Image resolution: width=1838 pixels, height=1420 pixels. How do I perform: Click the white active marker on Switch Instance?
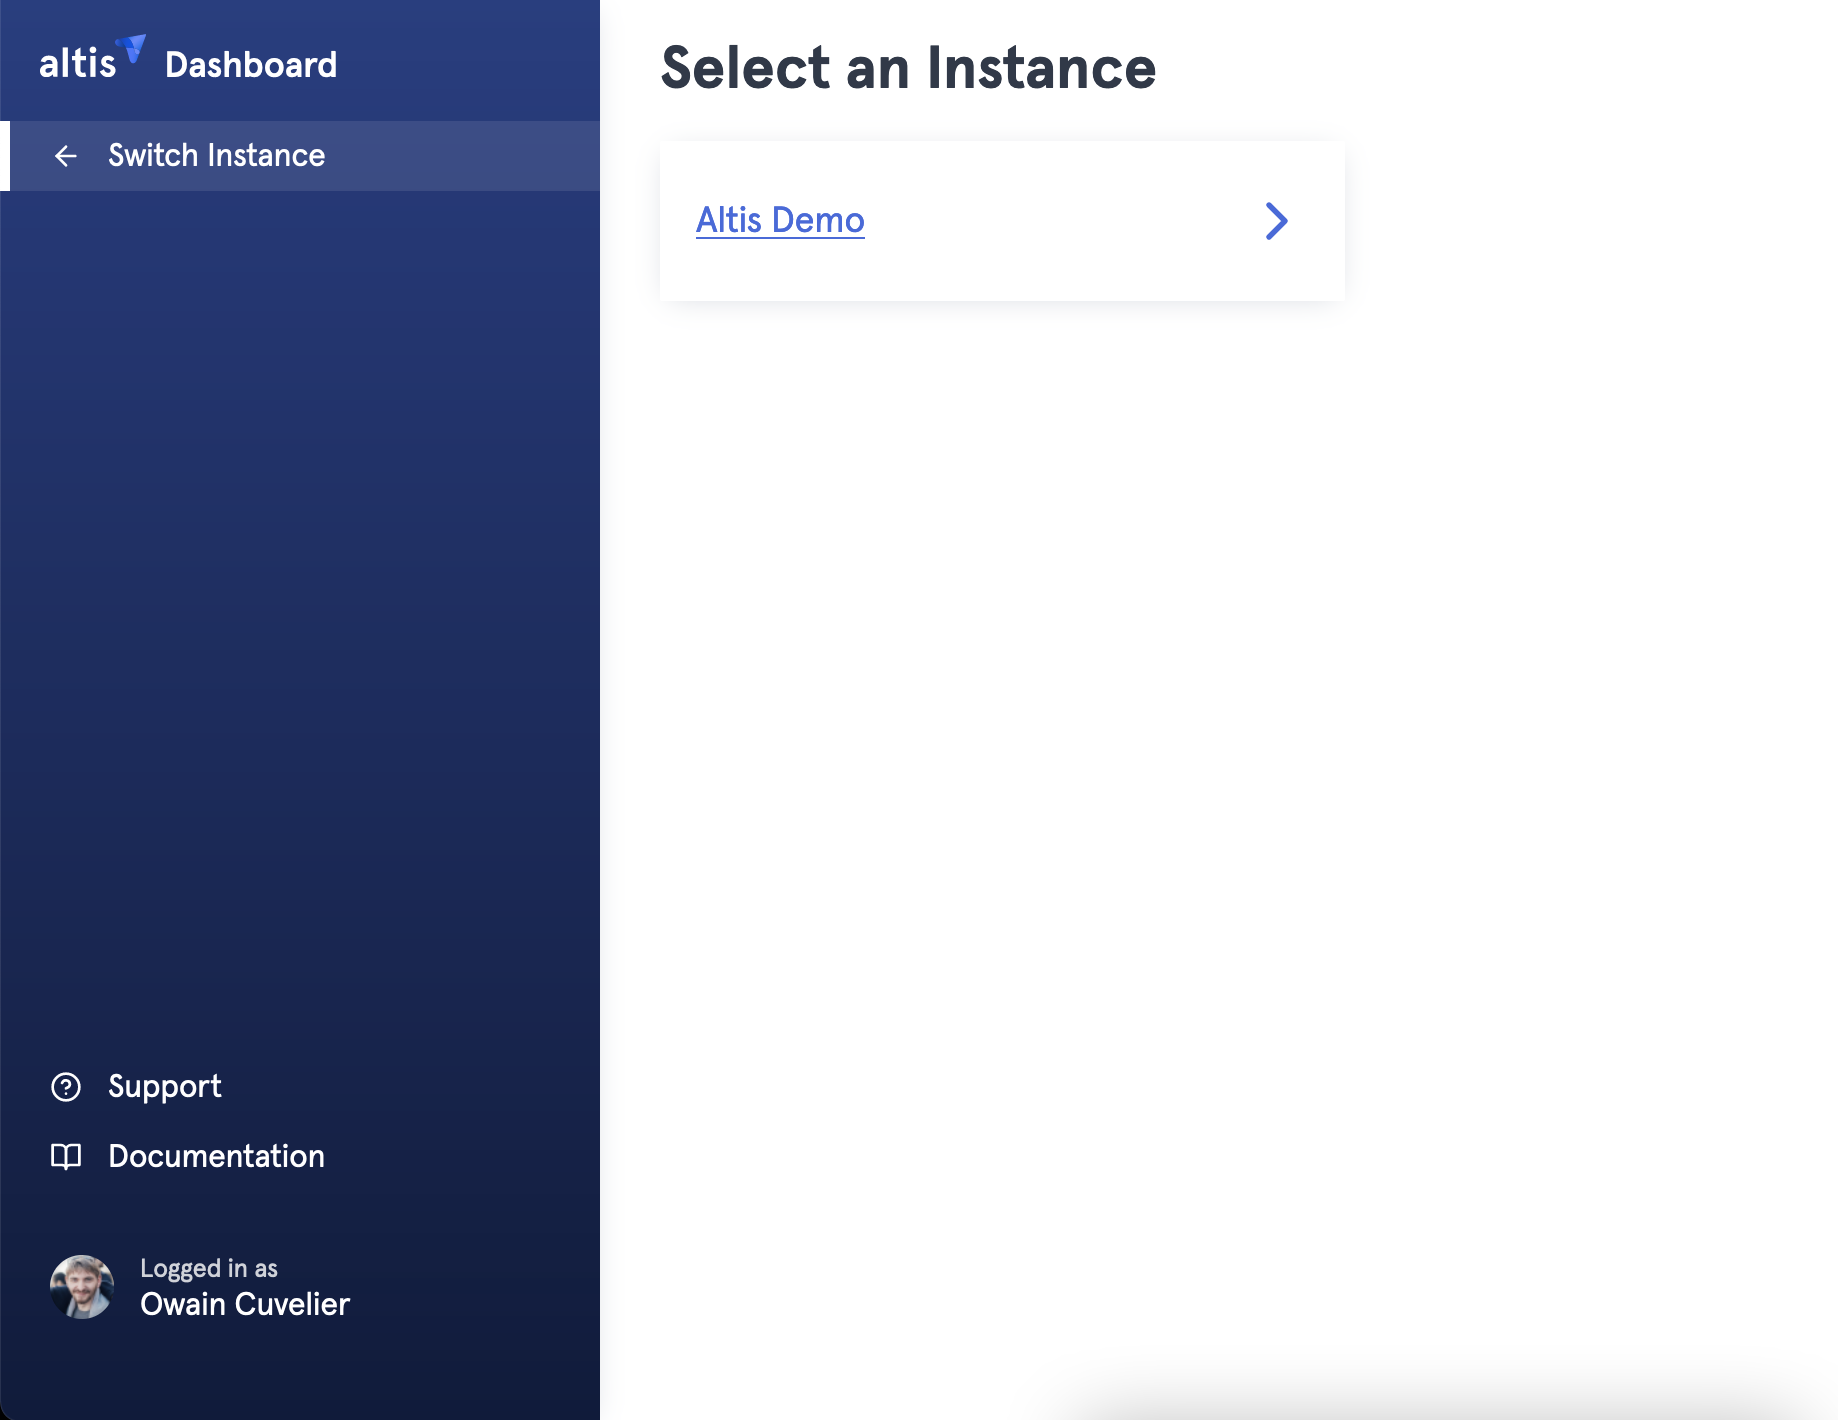click(5, 156)
